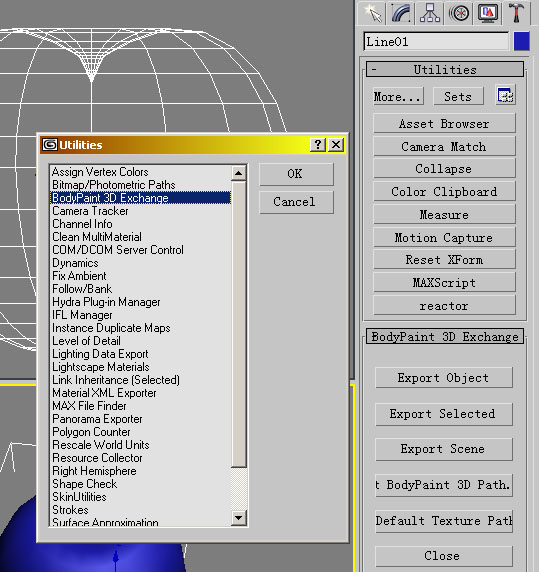This screenshot has width=539, height=572.
Task: Click the BodyPaint 3D Path button
Action: tap(444, 485)
